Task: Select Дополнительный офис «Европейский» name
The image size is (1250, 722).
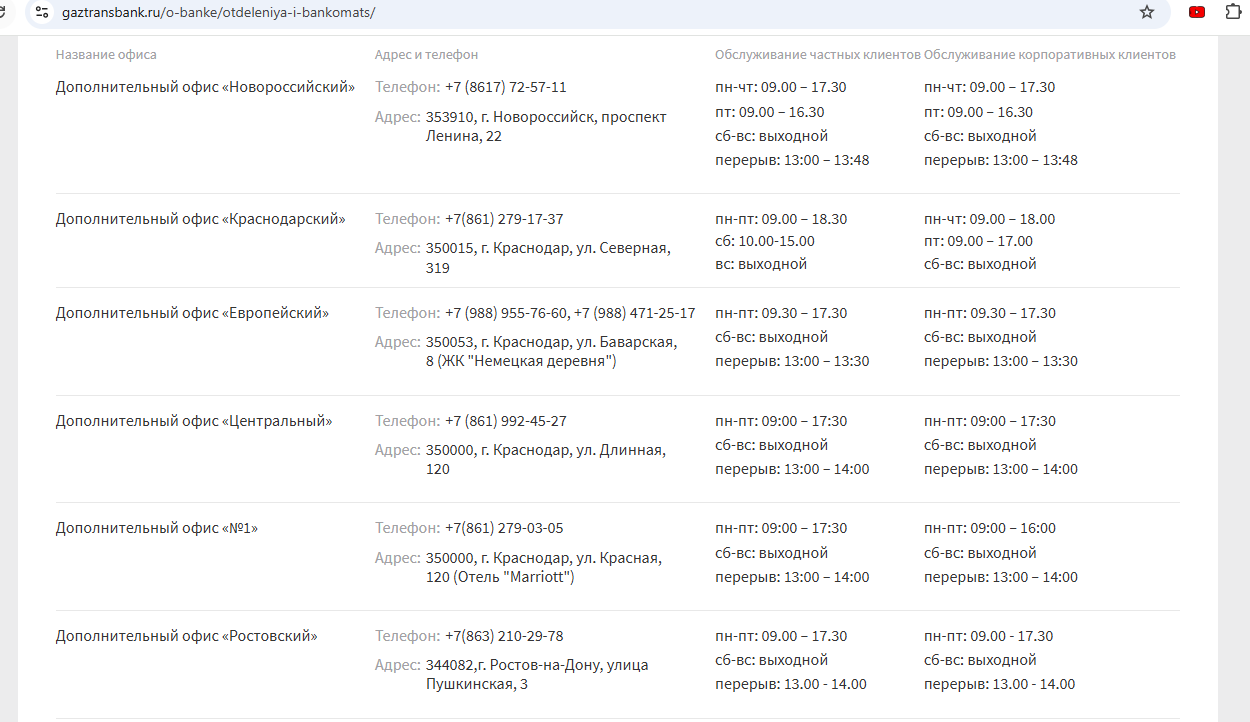Action: pyautogui.click(x=192, y=313)
